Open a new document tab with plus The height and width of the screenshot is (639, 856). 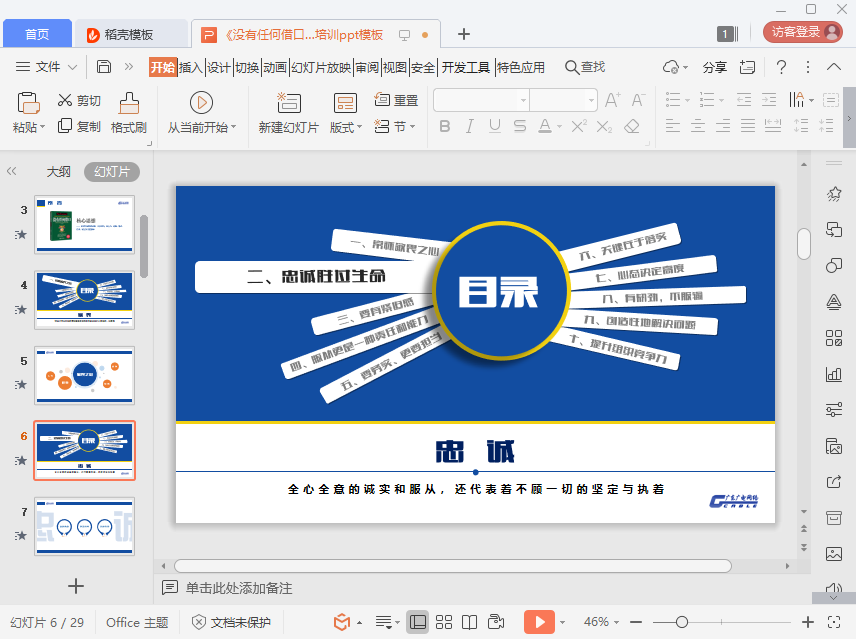coord(463,34)
